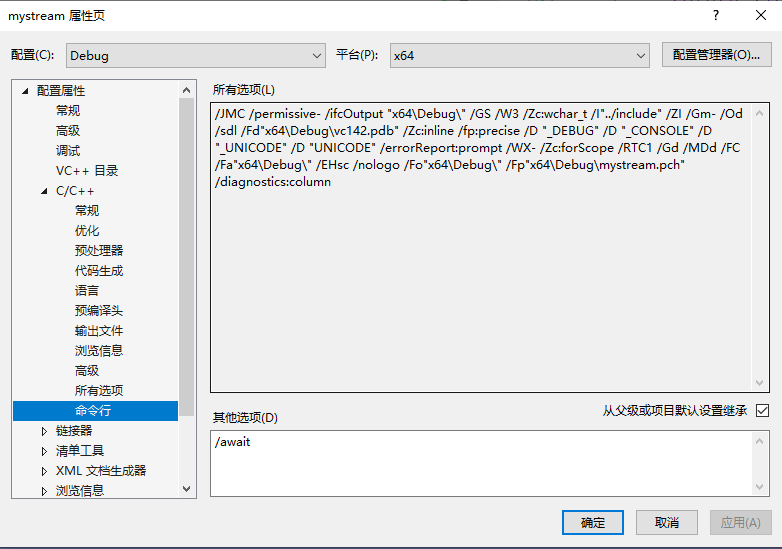The width and height of the screenshot is (782, 549).
Task: Expand the 清单工具 tree node
Action: (x=44, y=451)
